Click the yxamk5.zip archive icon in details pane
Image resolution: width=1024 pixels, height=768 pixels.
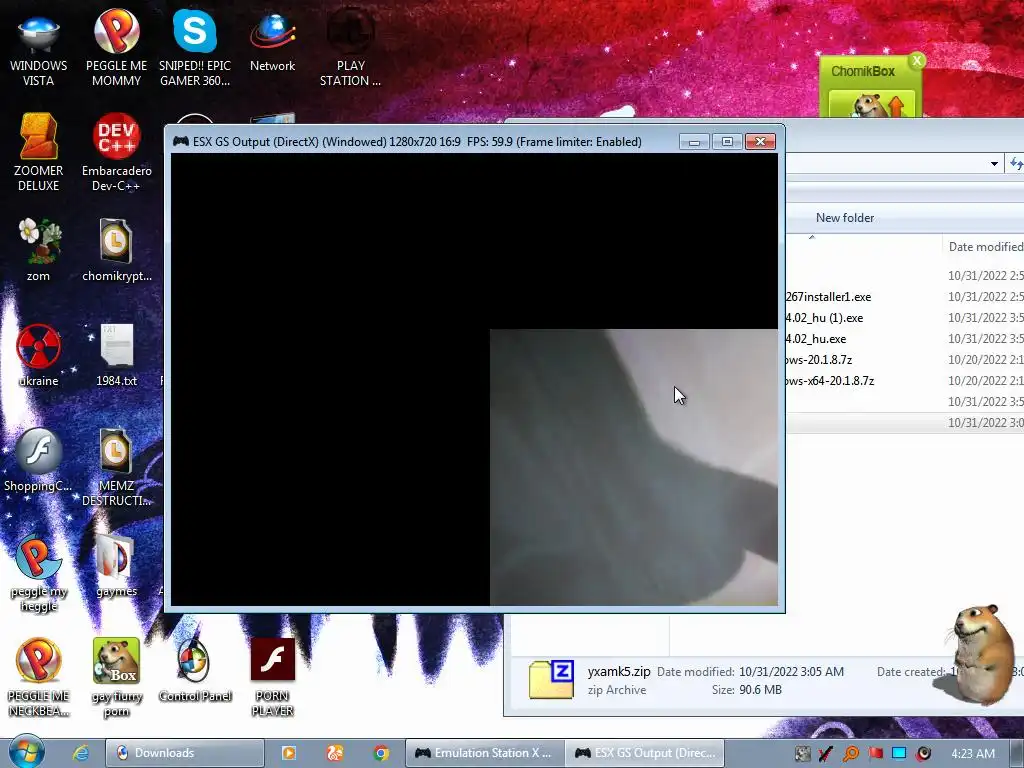[x=551, y=679]
